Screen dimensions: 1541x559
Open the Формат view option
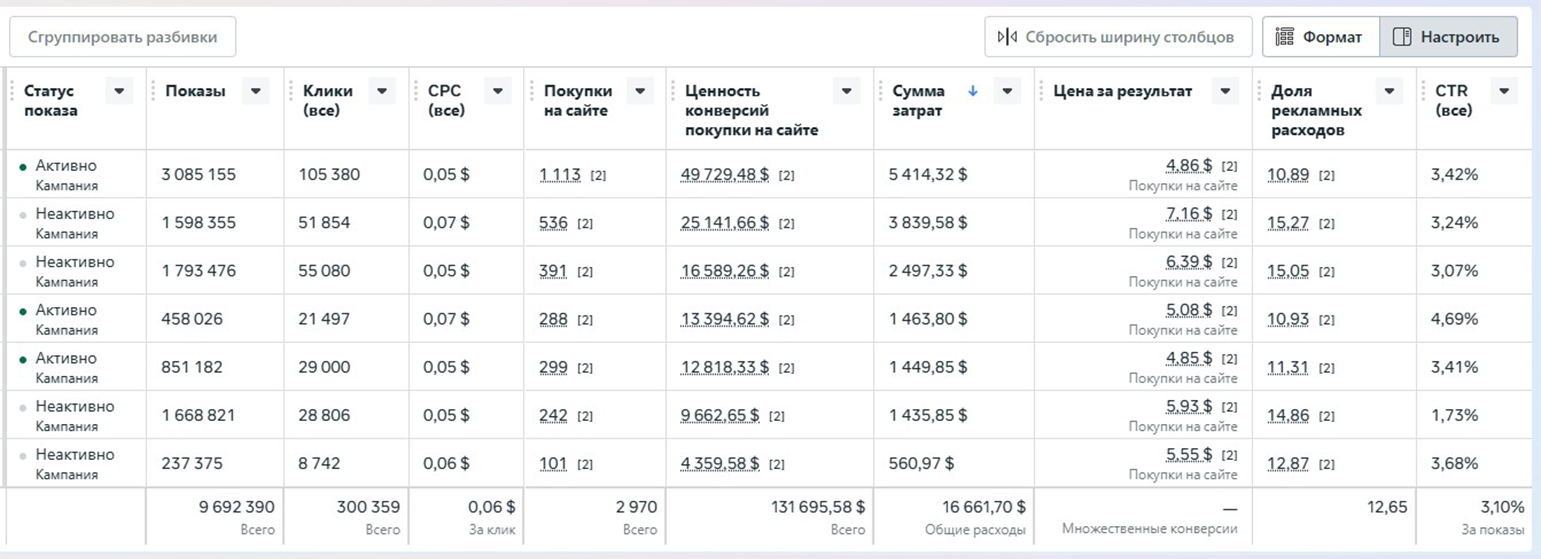[x=1320, y=37]
